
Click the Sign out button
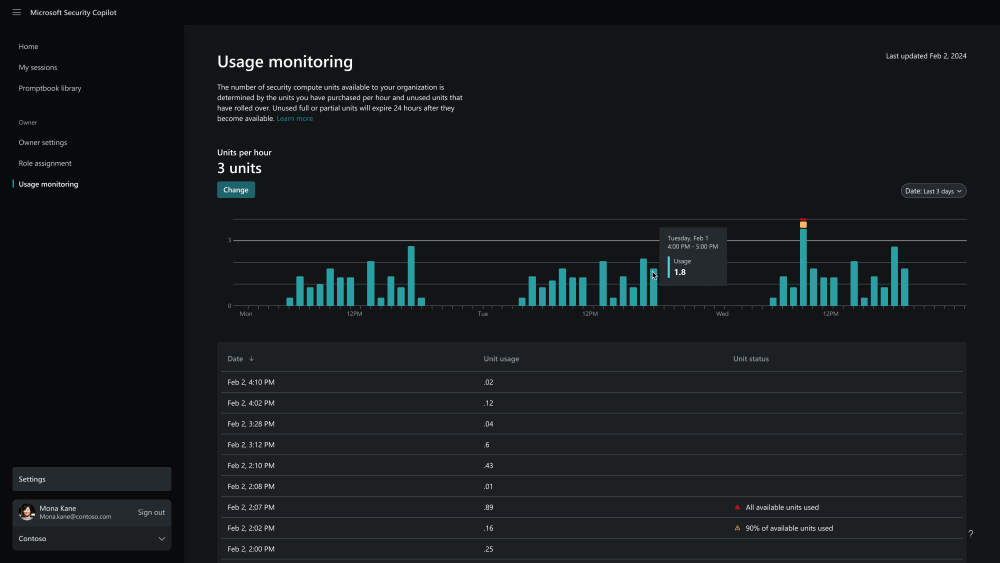point(151,512)
